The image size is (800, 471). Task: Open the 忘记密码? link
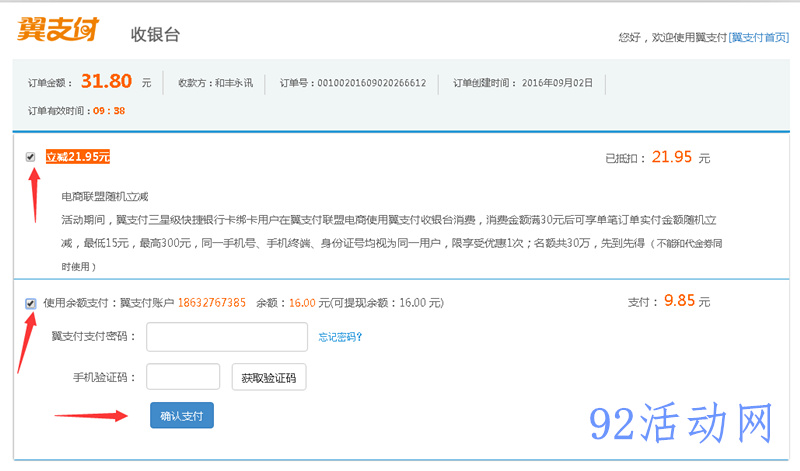340,337
